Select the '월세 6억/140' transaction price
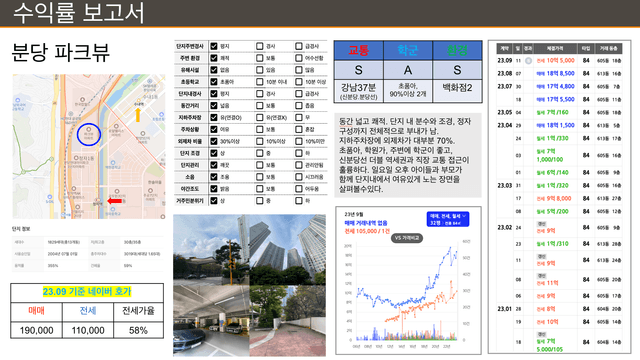The height and width of the screenshot is (360, 640). coord(551,172)
